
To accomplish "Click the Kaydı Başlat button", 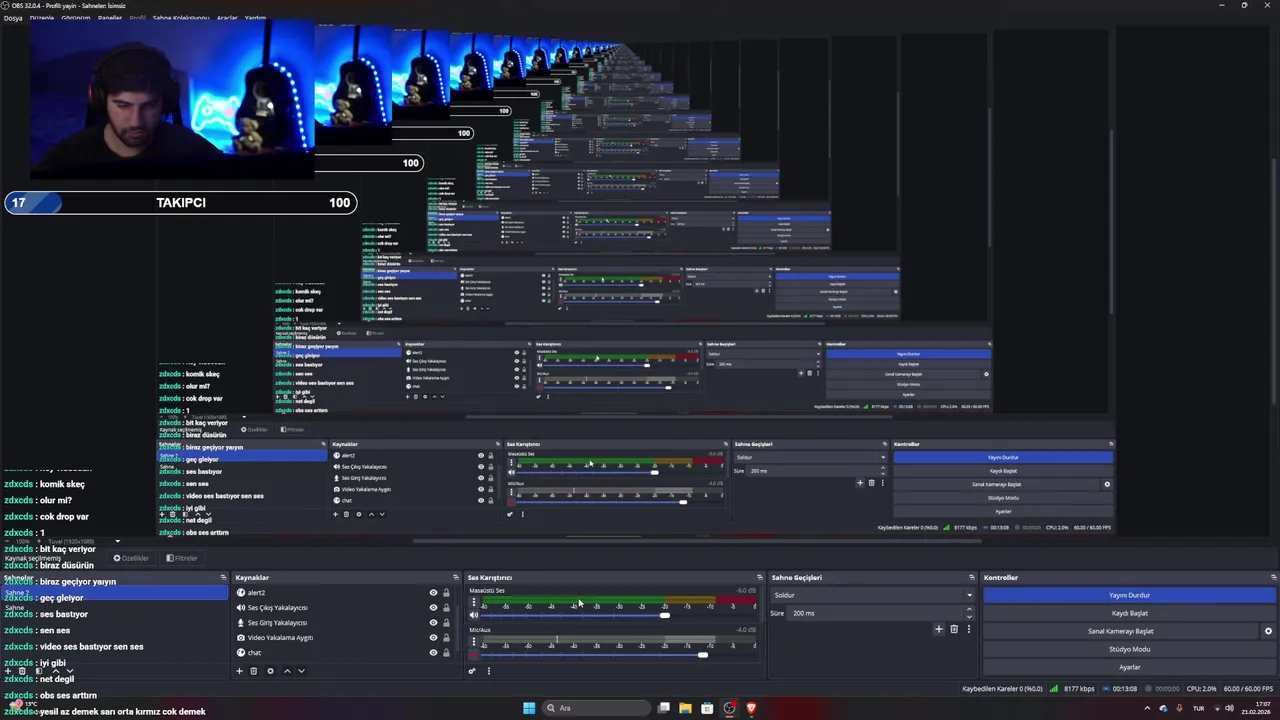I will click(x=1129, y=613).
